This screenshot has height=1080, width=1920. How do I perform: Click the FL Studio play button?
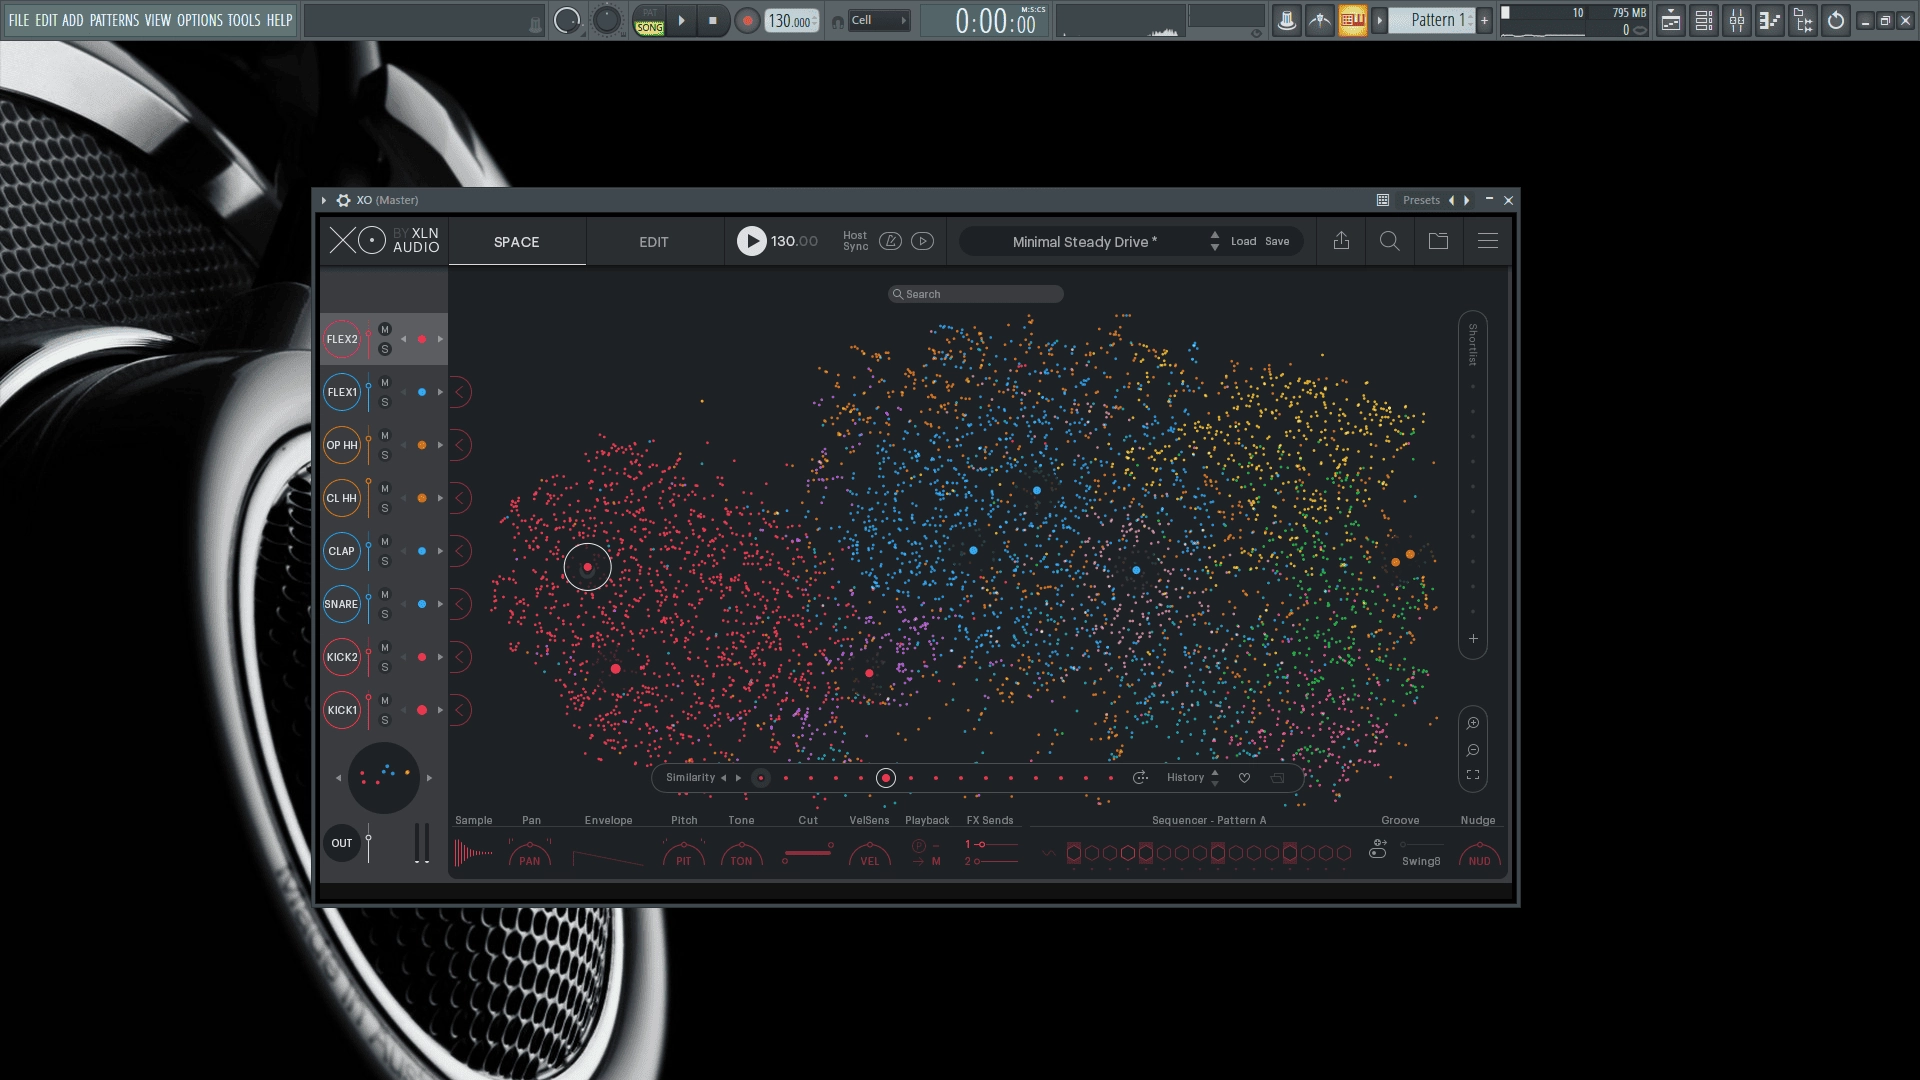coord(681,20)
